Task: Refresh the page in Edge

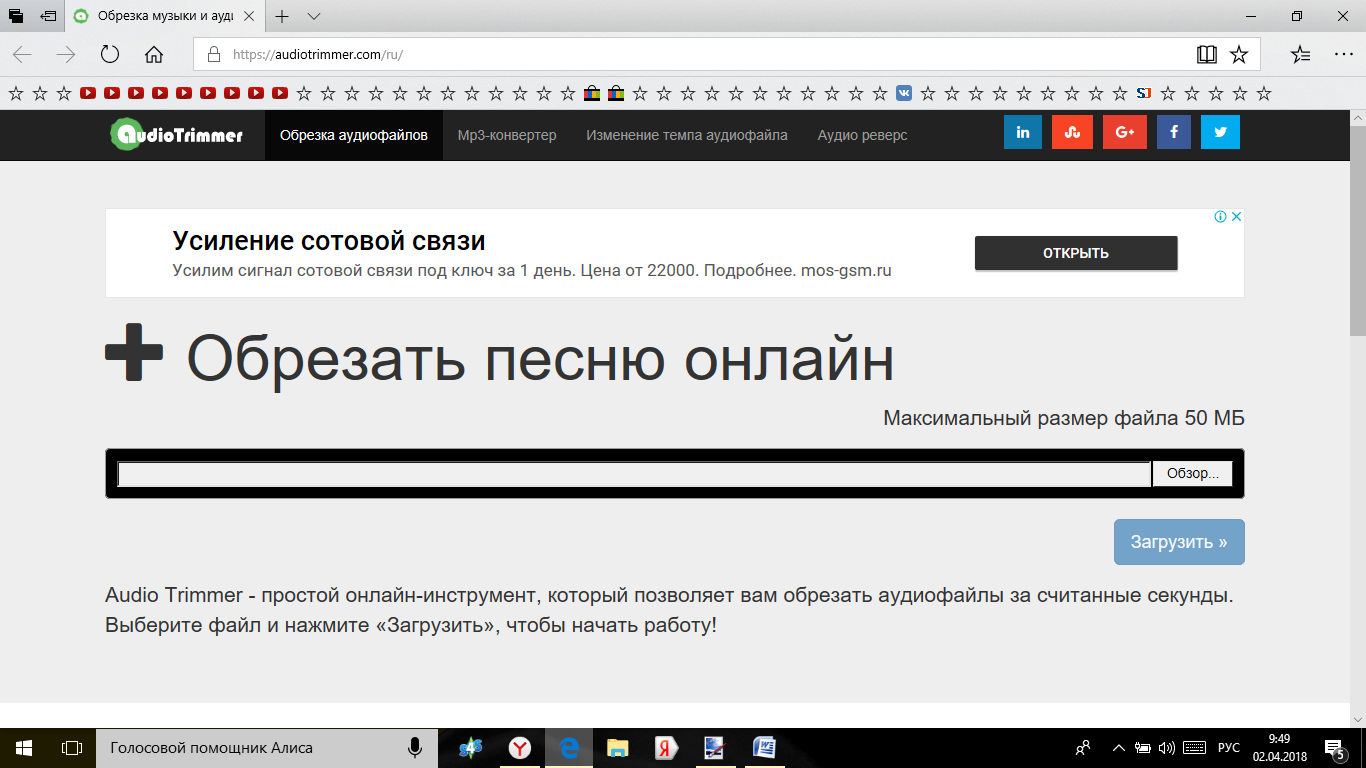Action: pyautogui.click(x=110, y=54)
